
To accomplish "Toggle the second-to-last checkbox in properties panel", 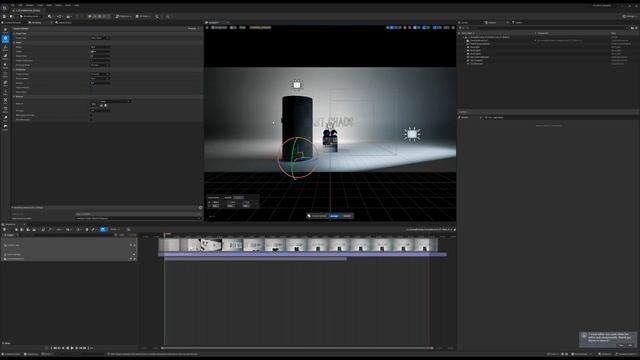I will pyautogui.click(x=91, y=115).
